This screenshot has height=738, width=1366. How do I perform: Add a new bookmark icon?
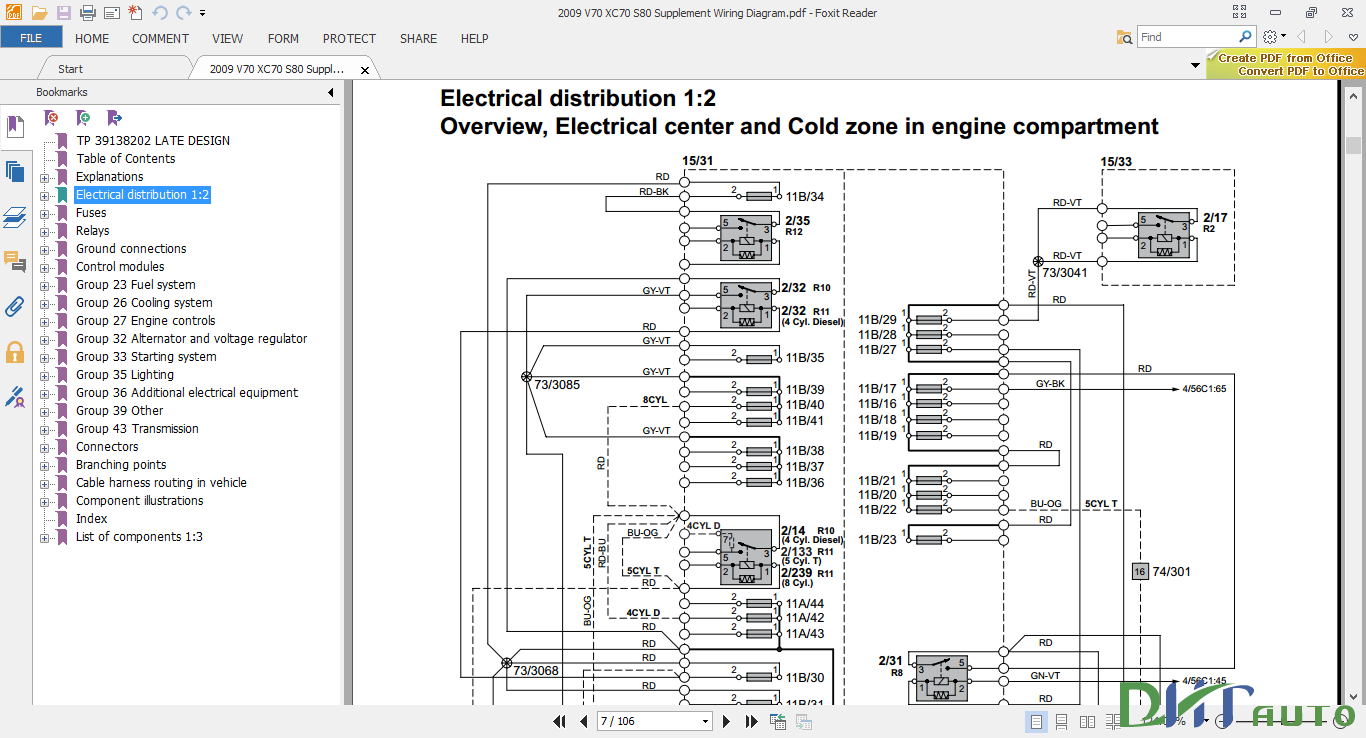pyautogui.click(x=84, y=118)
